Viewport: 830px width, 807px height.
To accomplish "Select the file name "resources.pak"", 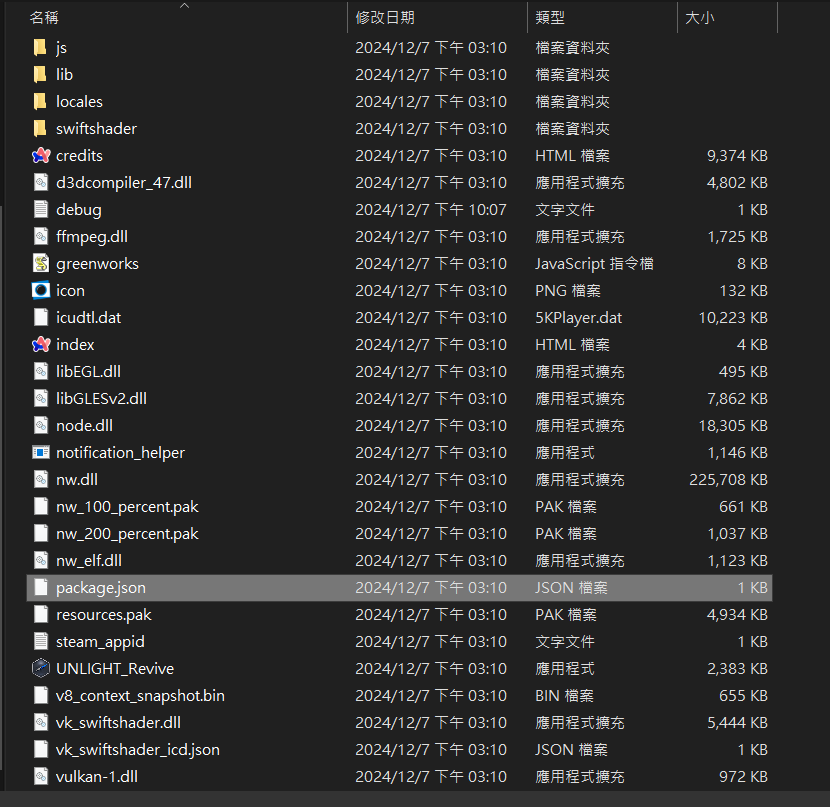I will 104,615.
